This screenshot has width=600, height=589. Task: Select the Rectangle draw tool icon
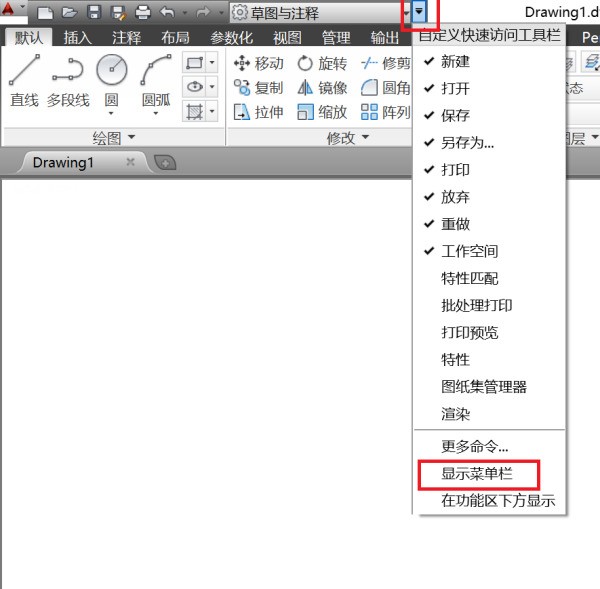[x=194, y=62]
